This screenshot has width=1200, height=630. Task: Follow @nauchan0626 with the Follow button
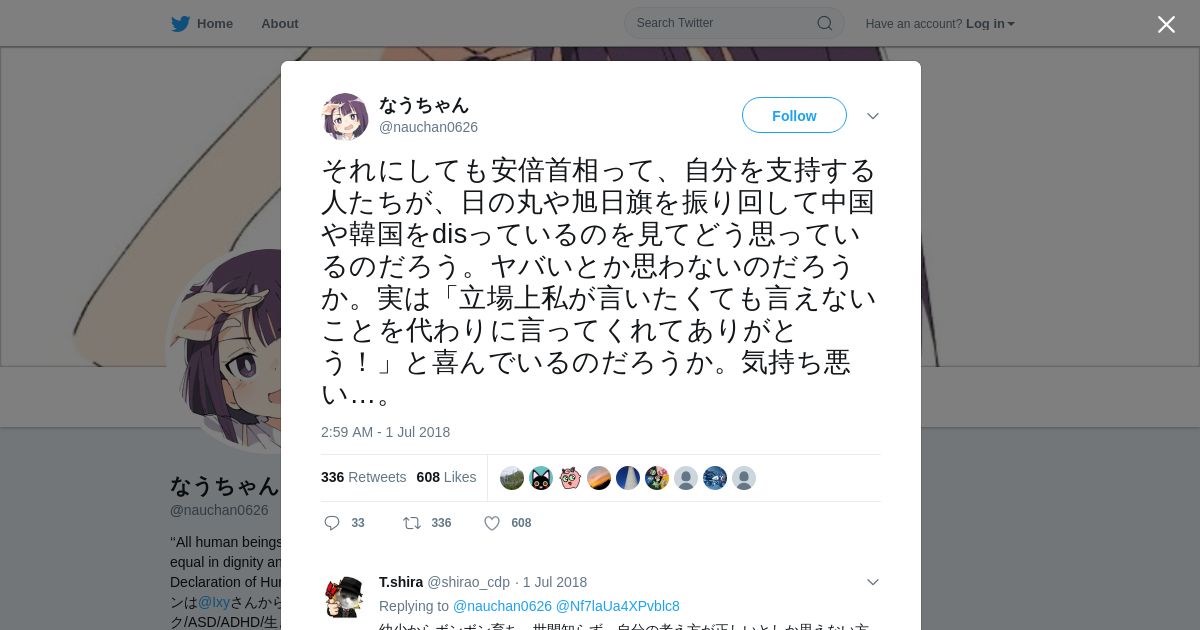point(794,115)
